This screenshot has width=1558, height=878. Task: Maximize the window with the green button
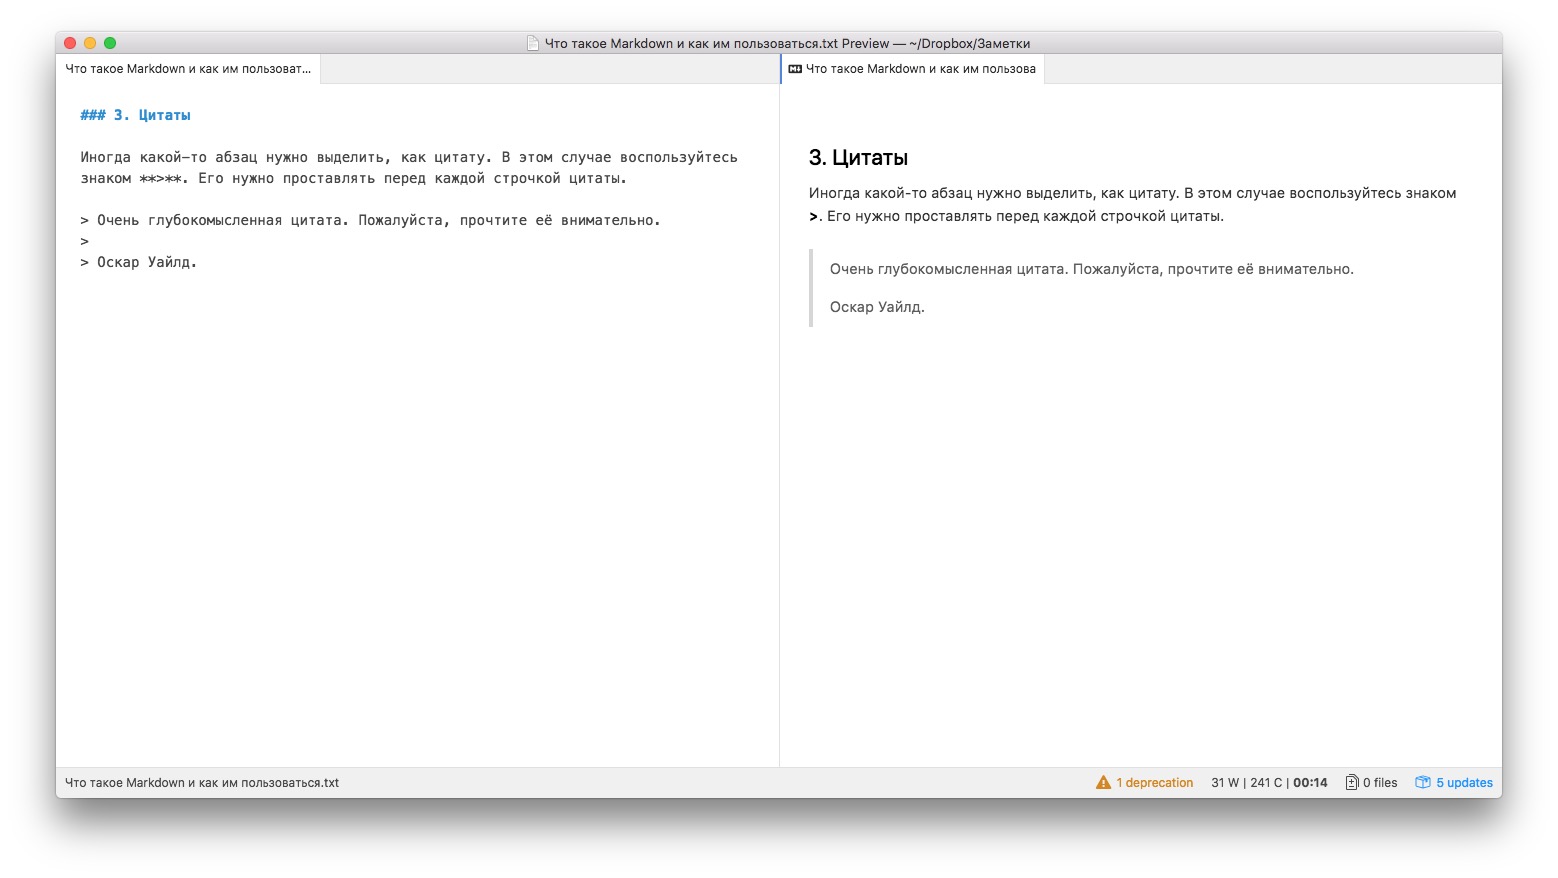pos(110,43)
